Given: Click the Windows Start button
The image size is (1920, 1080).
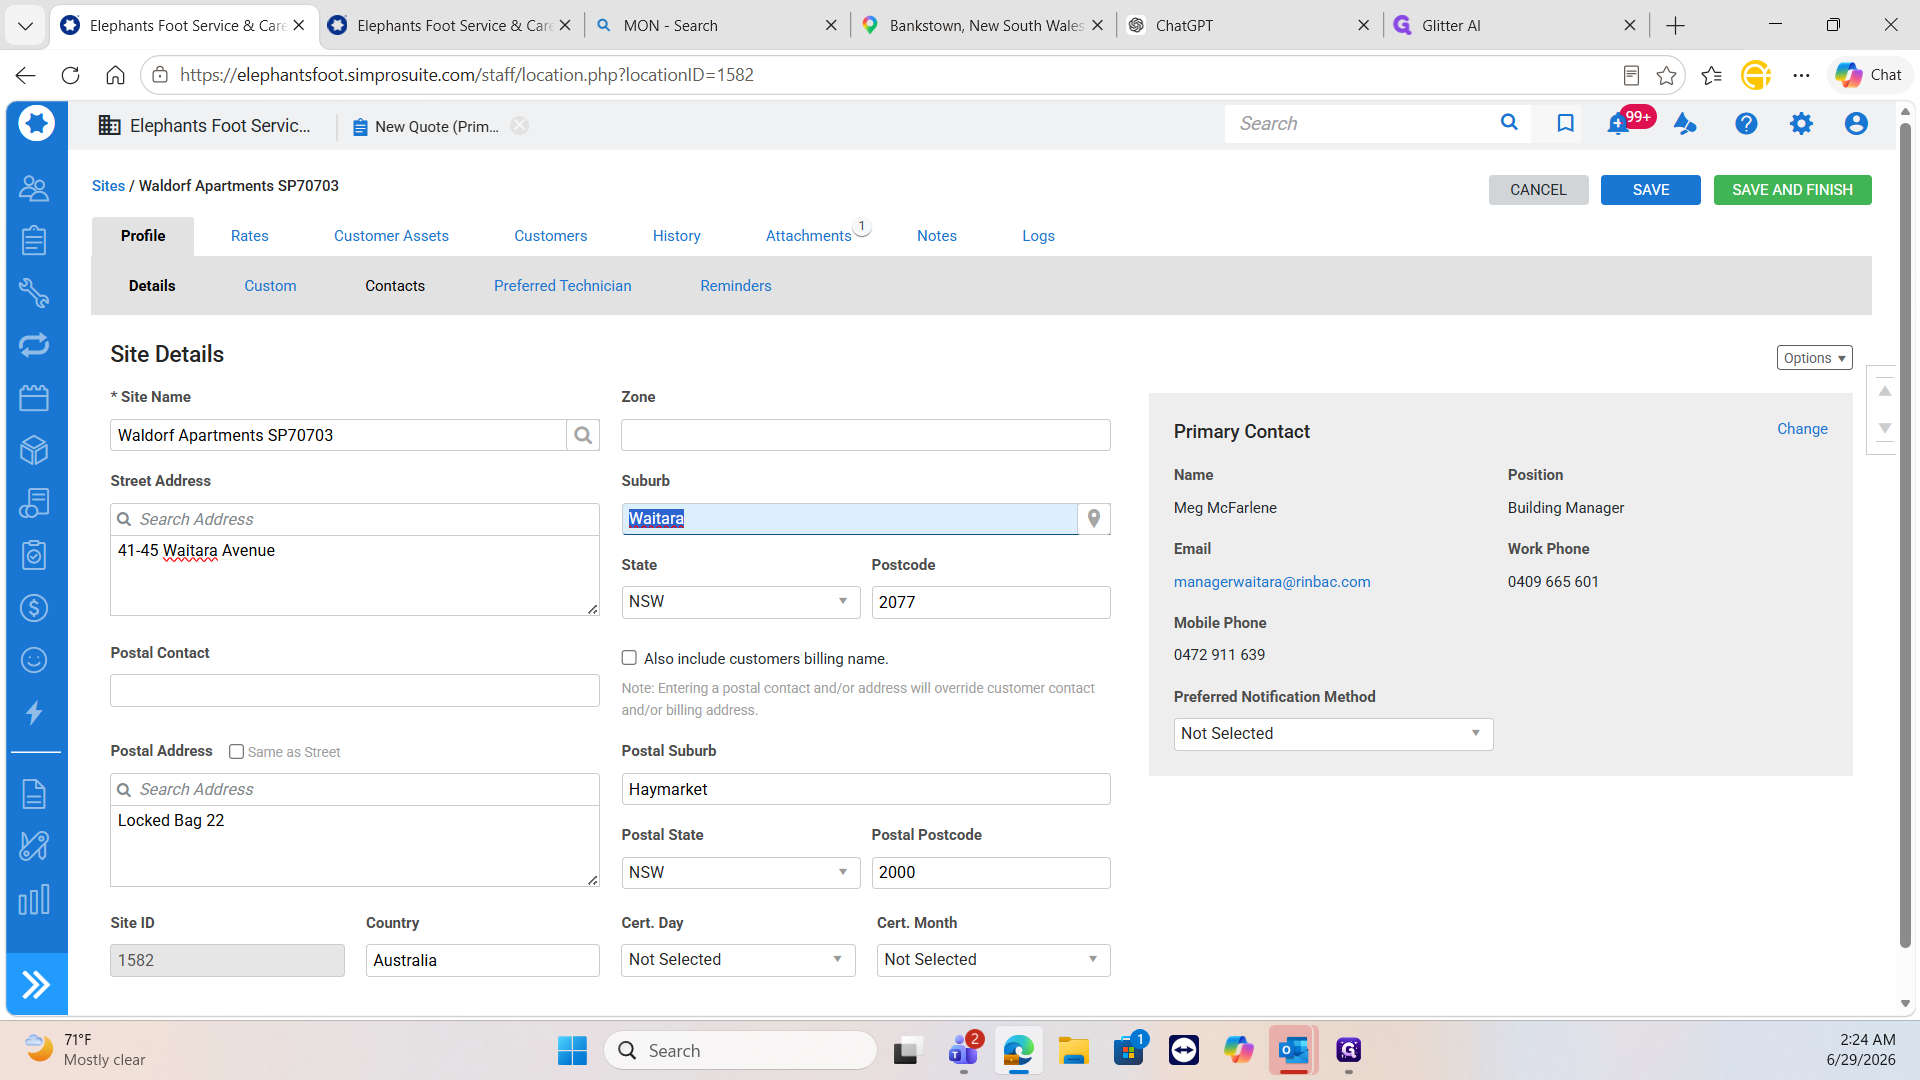Looking at the screenshot, I should [572, 1051].
